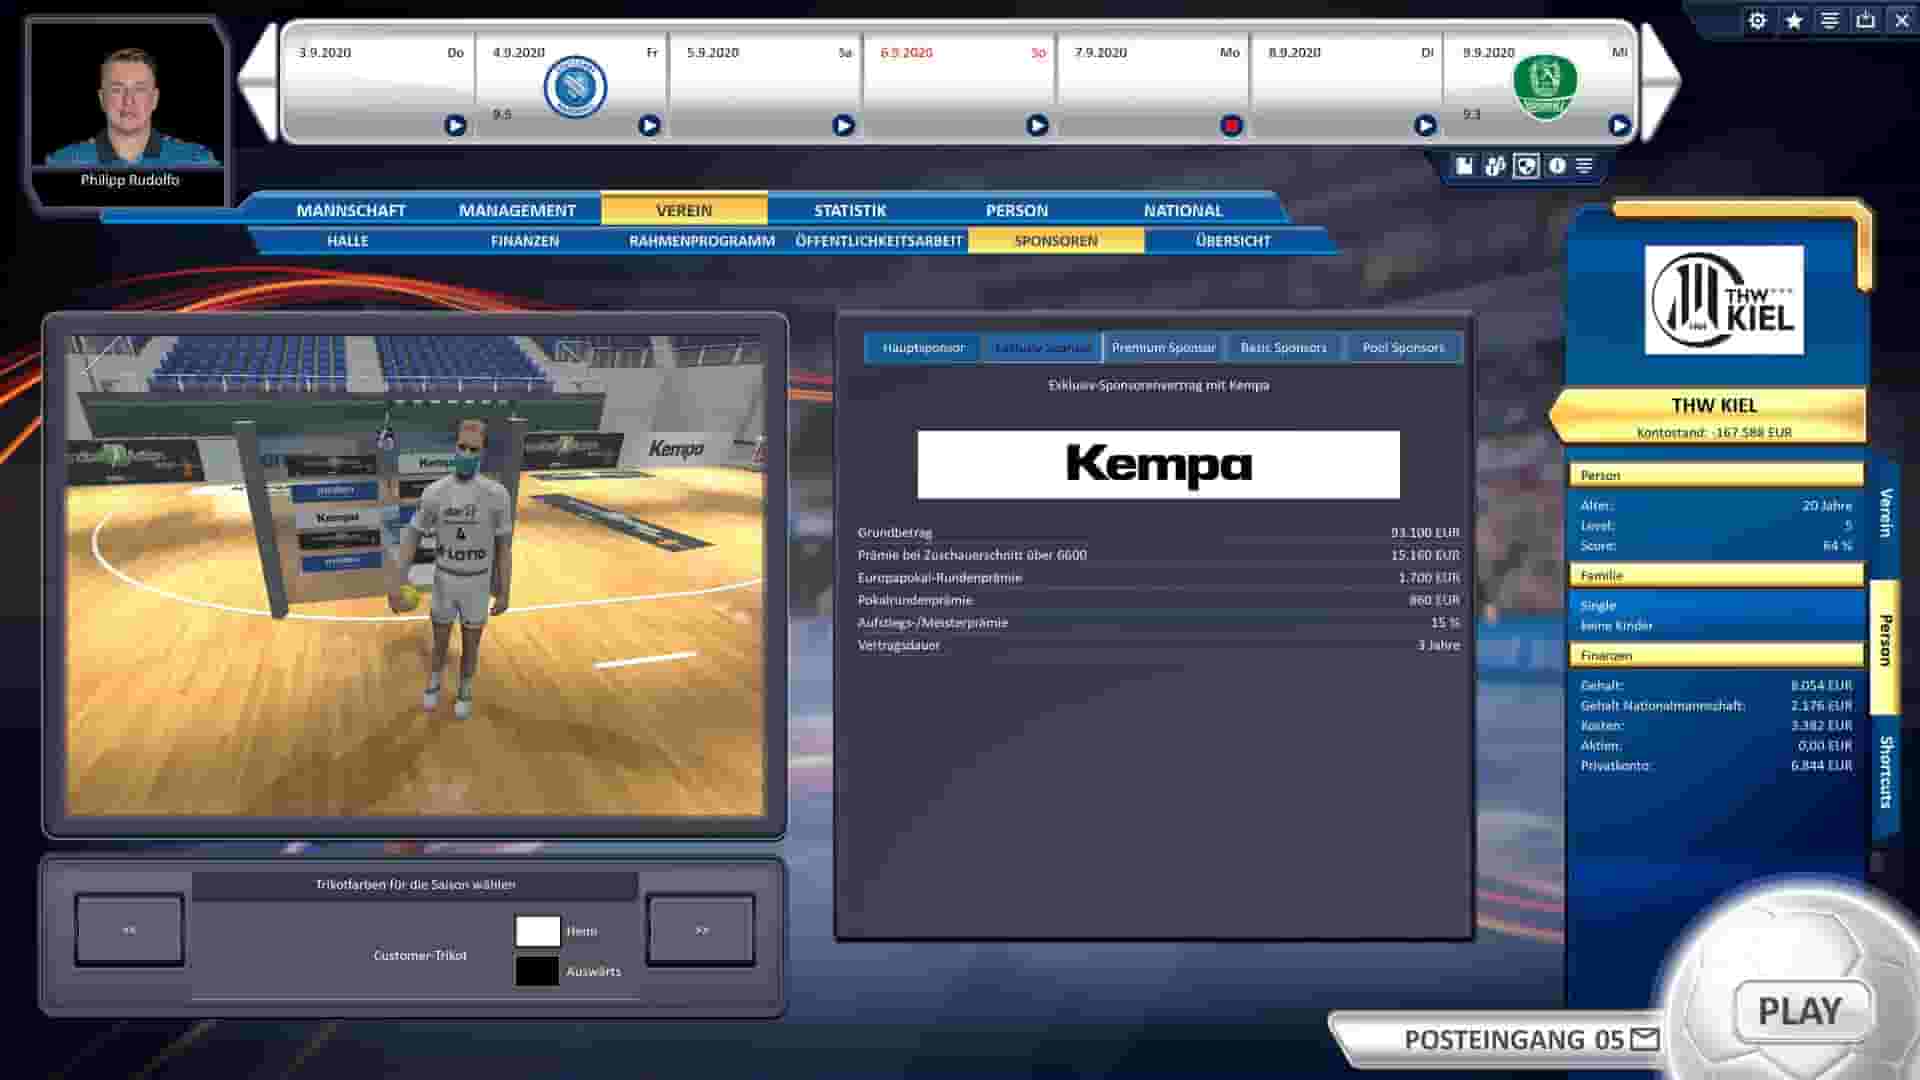Open the news/document icon above the tabs

point(1464,167)
